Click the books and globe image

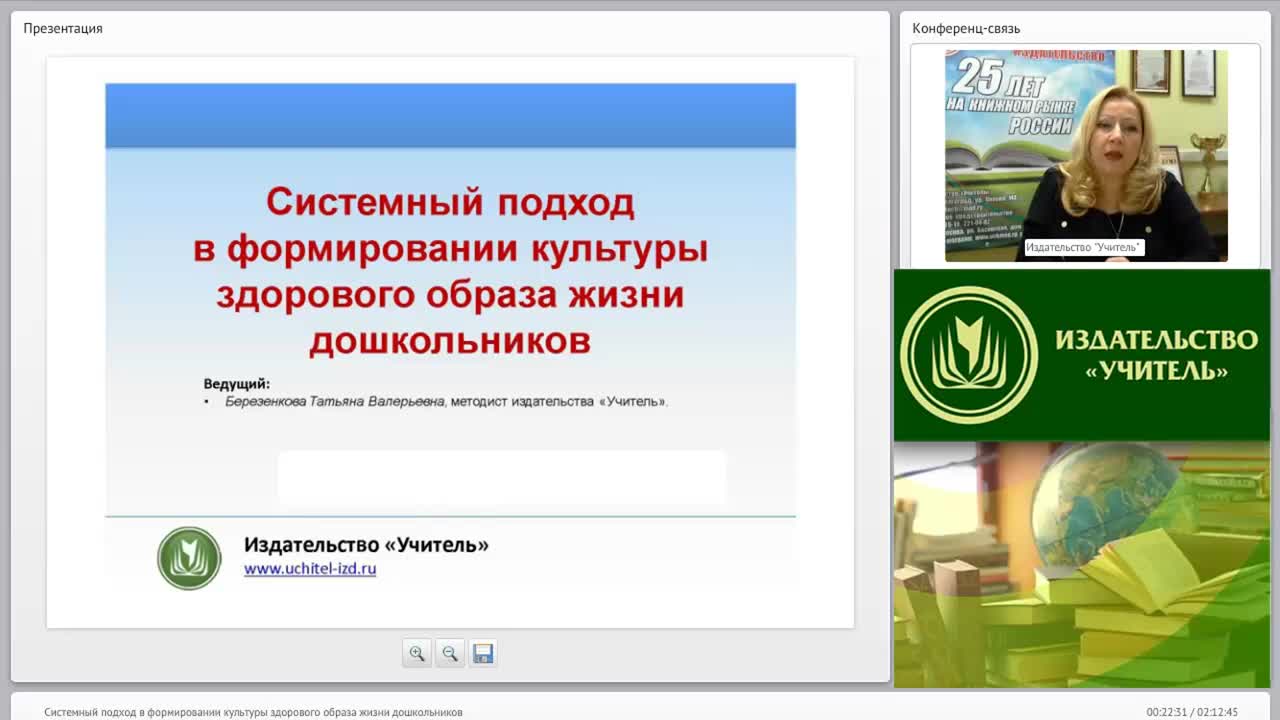click(x=1082, y=565)
